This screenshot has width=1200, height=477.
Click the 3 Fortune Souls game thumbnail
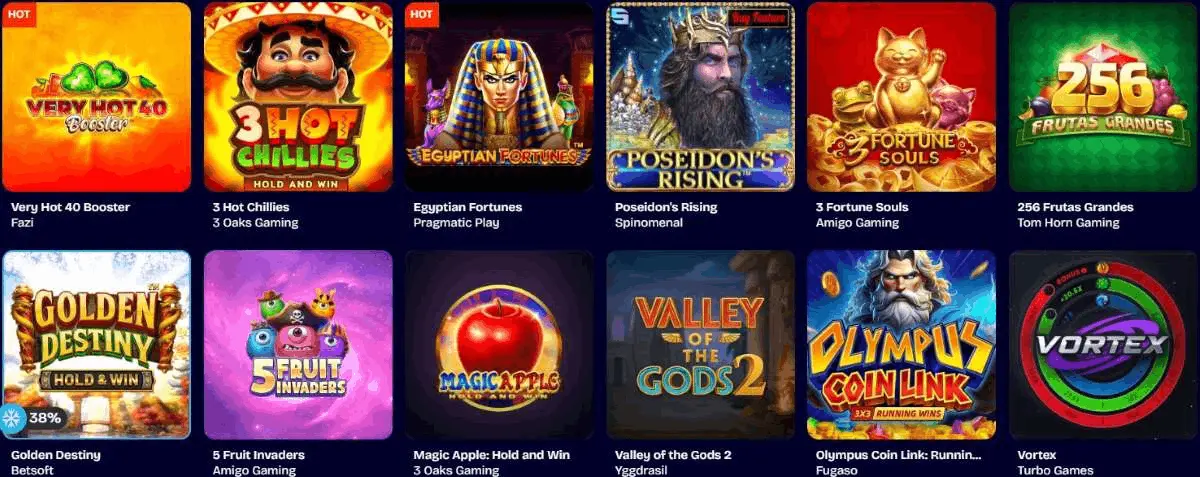click(902, 97)
